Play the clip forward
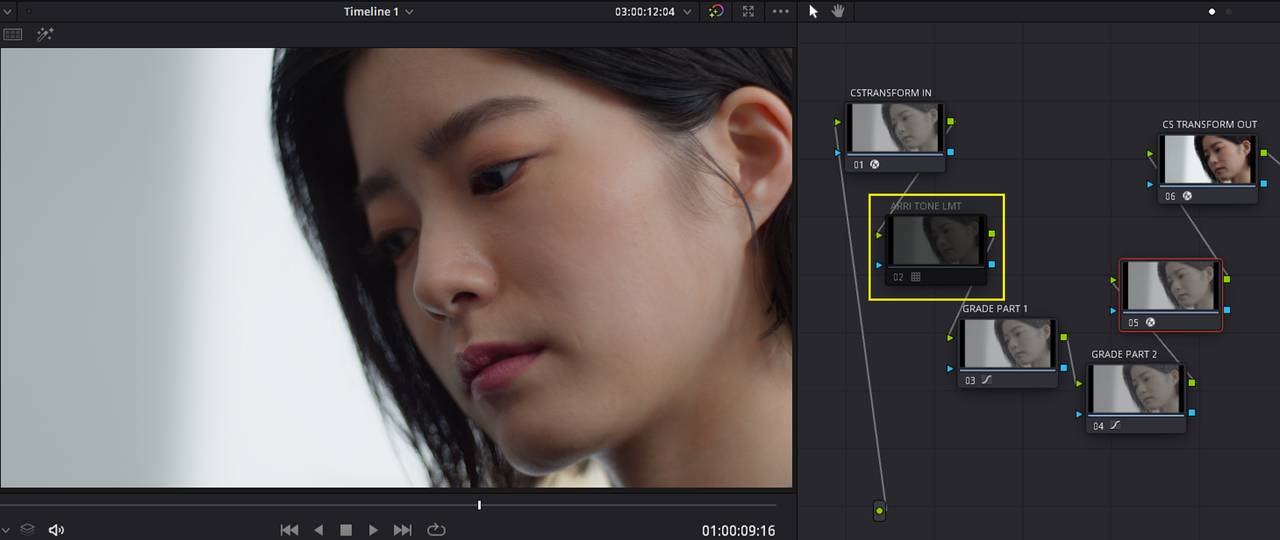 [373, 530]
